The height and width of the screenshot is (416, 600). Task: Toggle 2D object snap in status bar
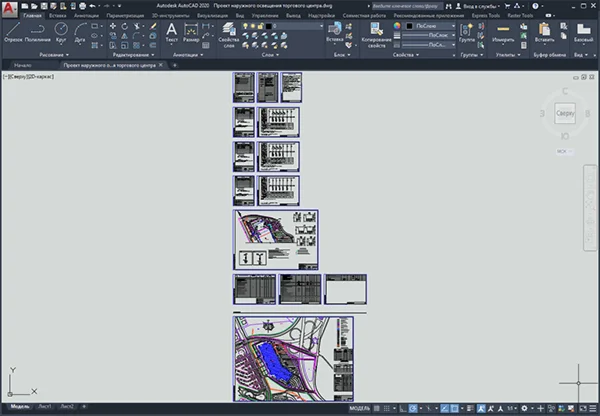455,409
